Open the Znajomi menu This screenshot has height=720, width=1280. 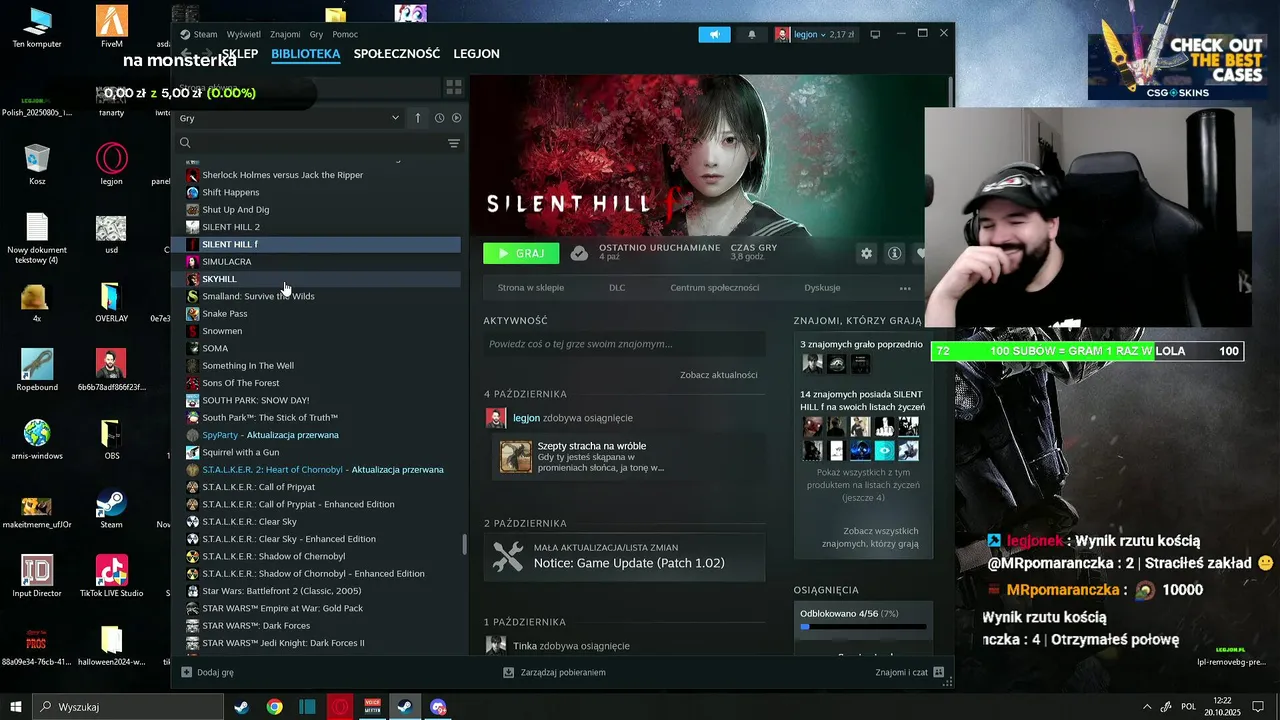click(285, 34)
